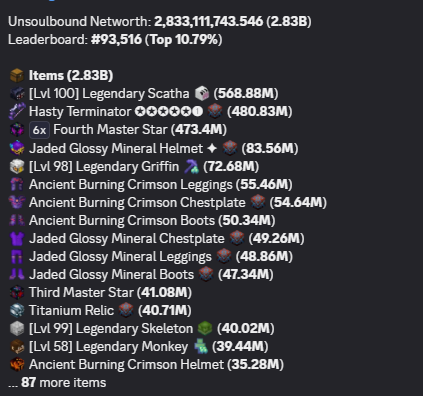Click the Ancient Burning Crimson Helmet icon
The width and height of the screenshot is (423, 396).
point(17,364)
